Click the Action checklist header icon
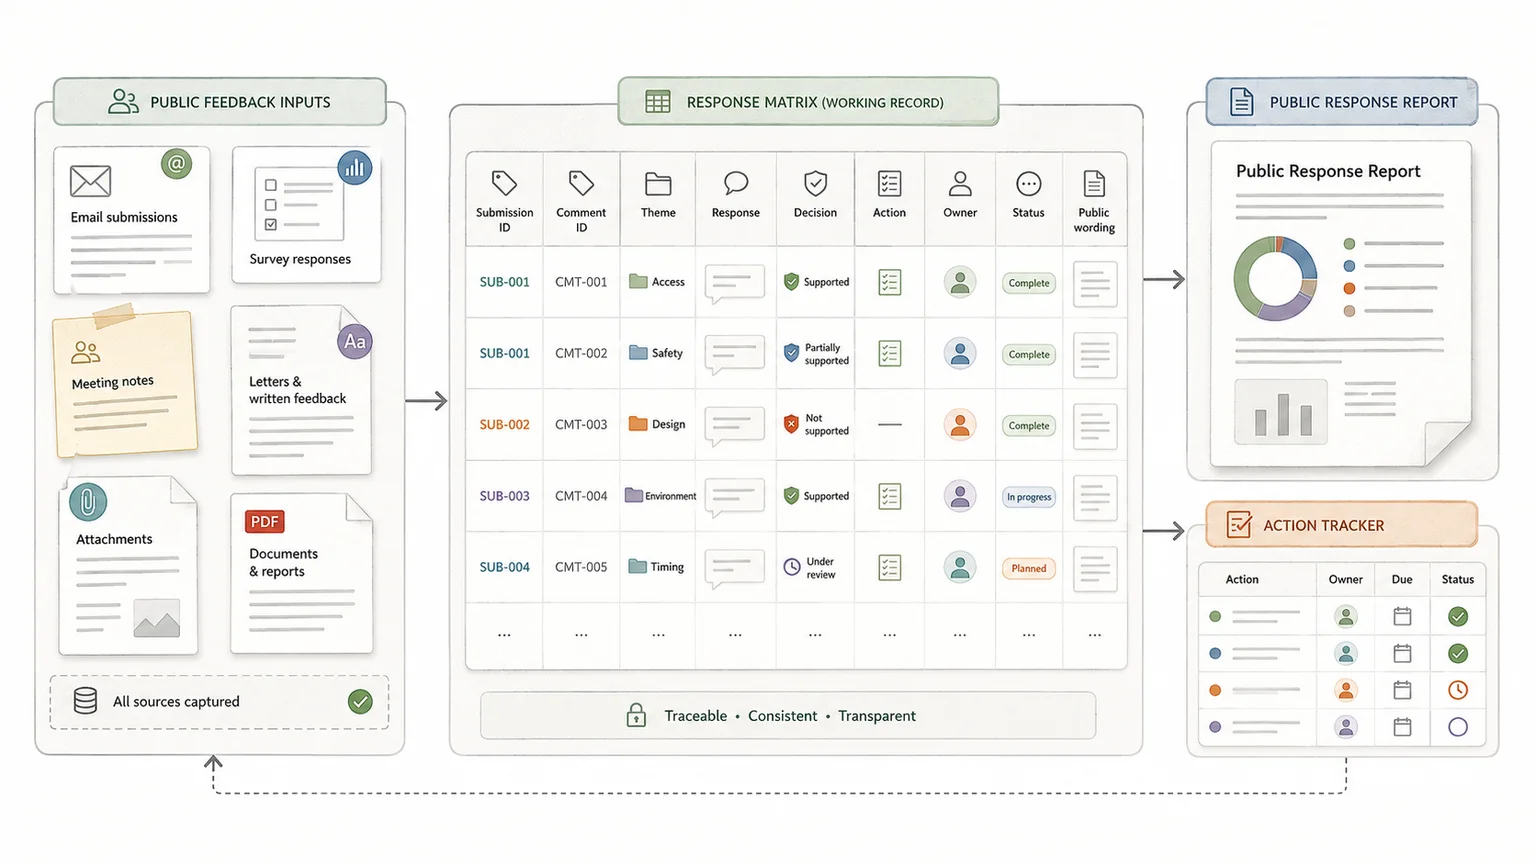The height and width of the screenshot is (864, 1536). coord(889,183)
